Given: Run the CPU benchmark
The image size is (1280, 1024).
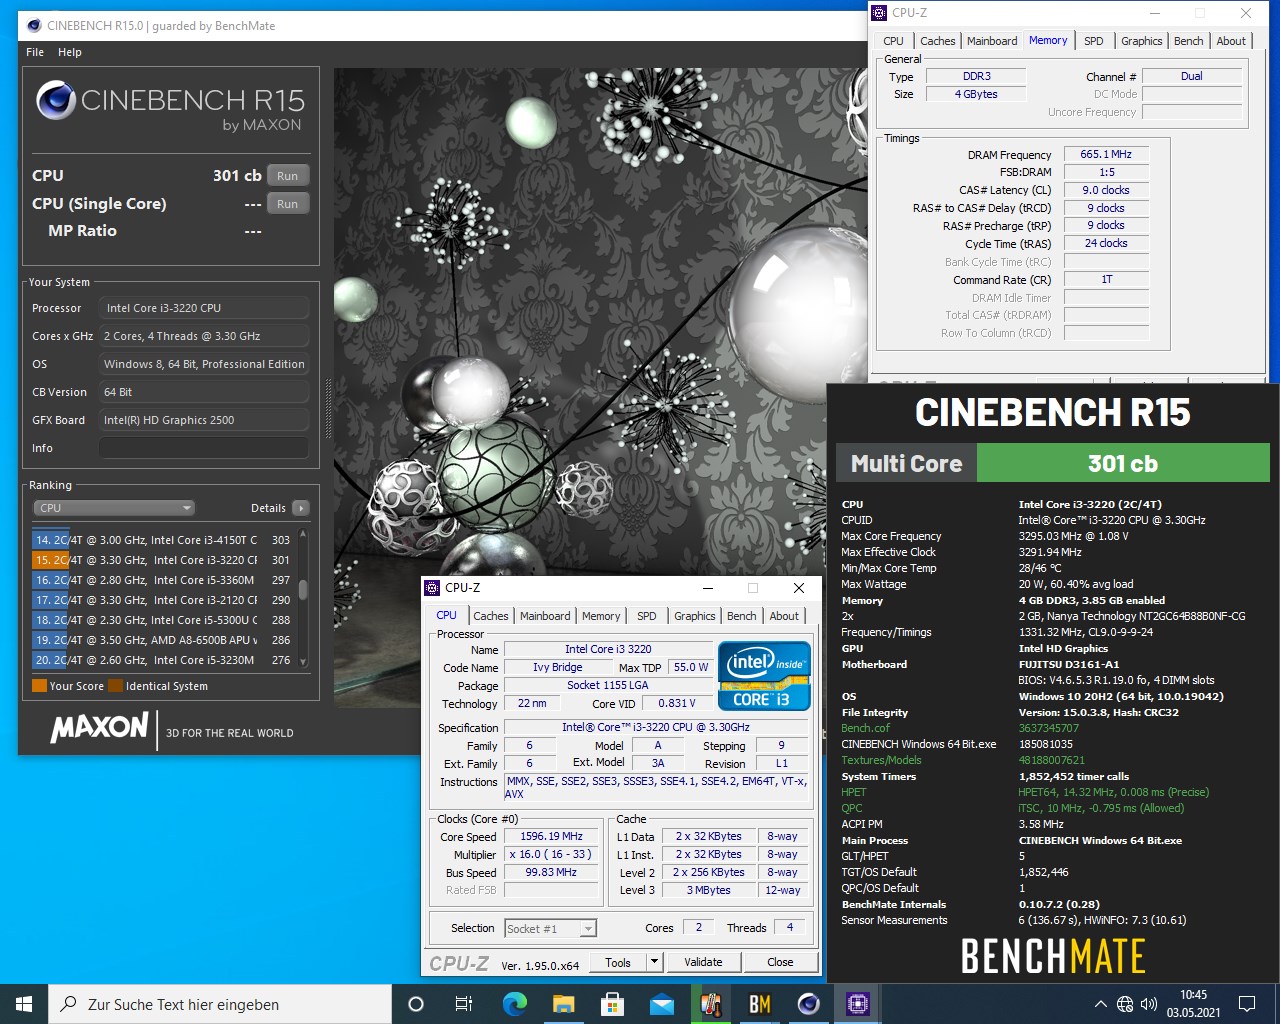Looking at the screenshot, I should coord(288,176).
